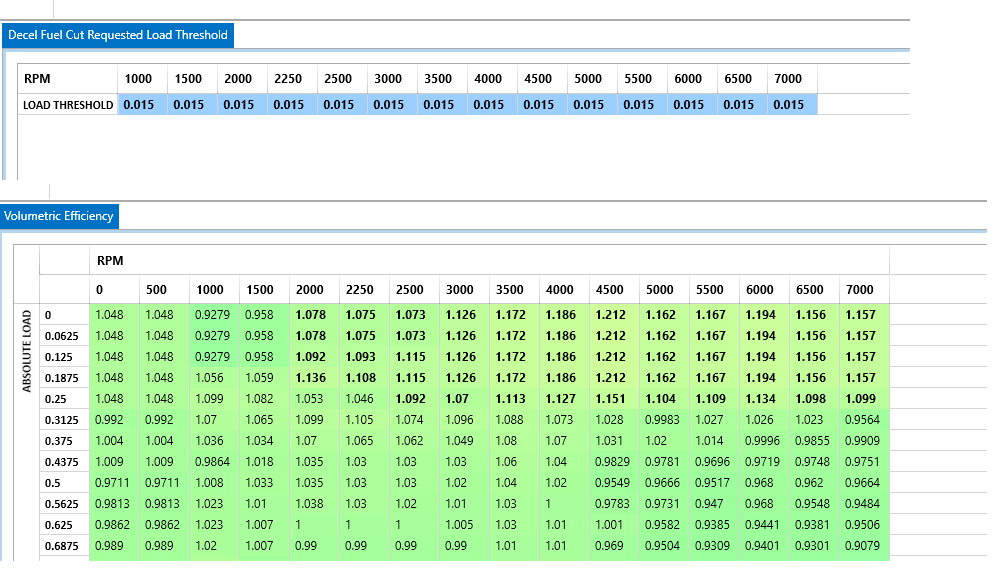The image size is (995, 586).
Task: Select VE cell 0.9696 at load 0.4375
Action: coord(714,462)
